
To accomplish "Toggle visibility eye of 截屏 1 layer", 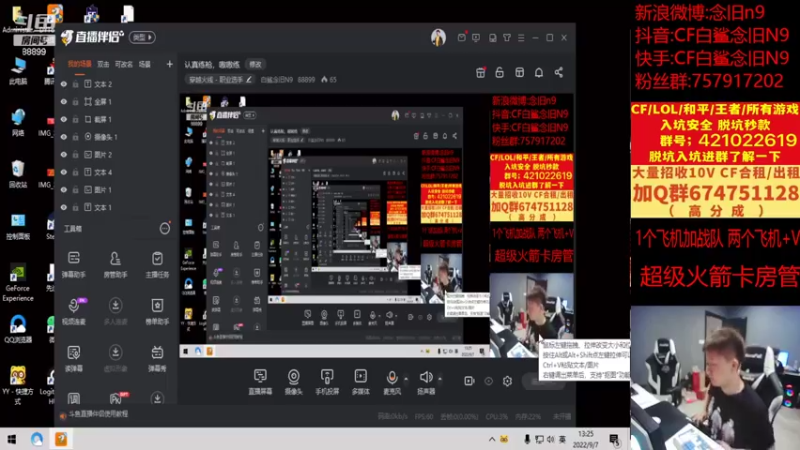I will (64, 119).
